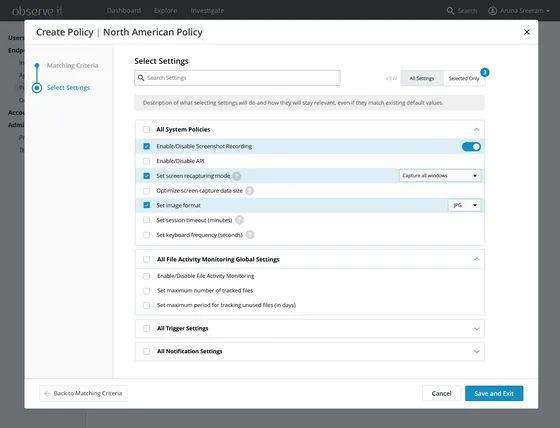Click help icon beside Set screen recapturing mode

click(x=236, y=176)
